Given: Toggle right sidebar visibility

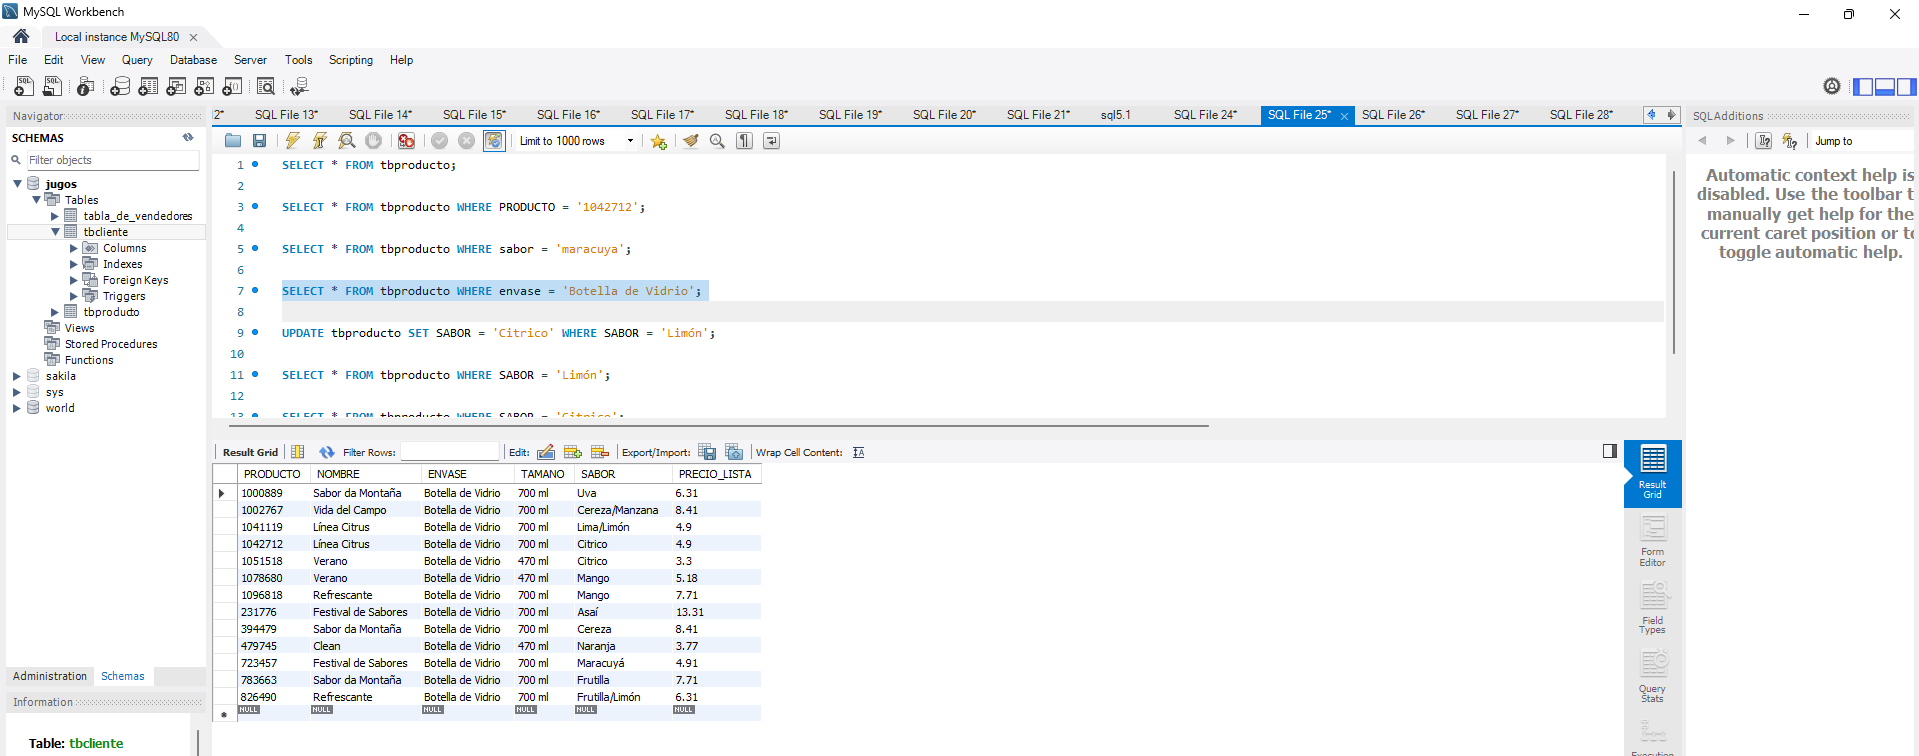Looking at the screenshot, I should (1906, 87).
